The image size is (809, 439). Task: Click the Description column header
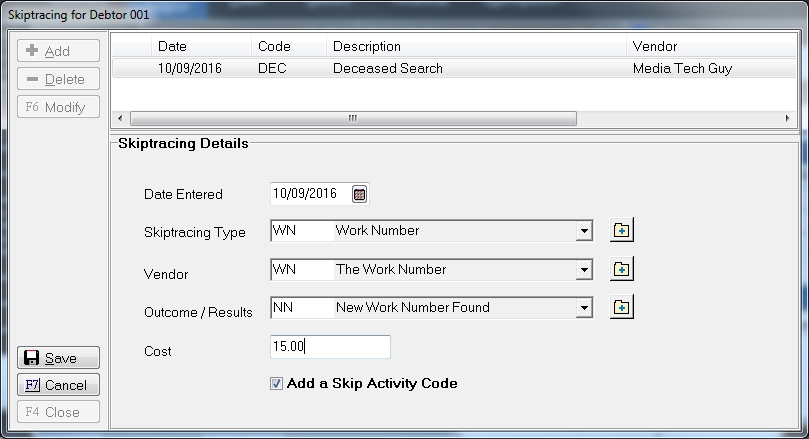pyautogui.click(x=476, y=46)
